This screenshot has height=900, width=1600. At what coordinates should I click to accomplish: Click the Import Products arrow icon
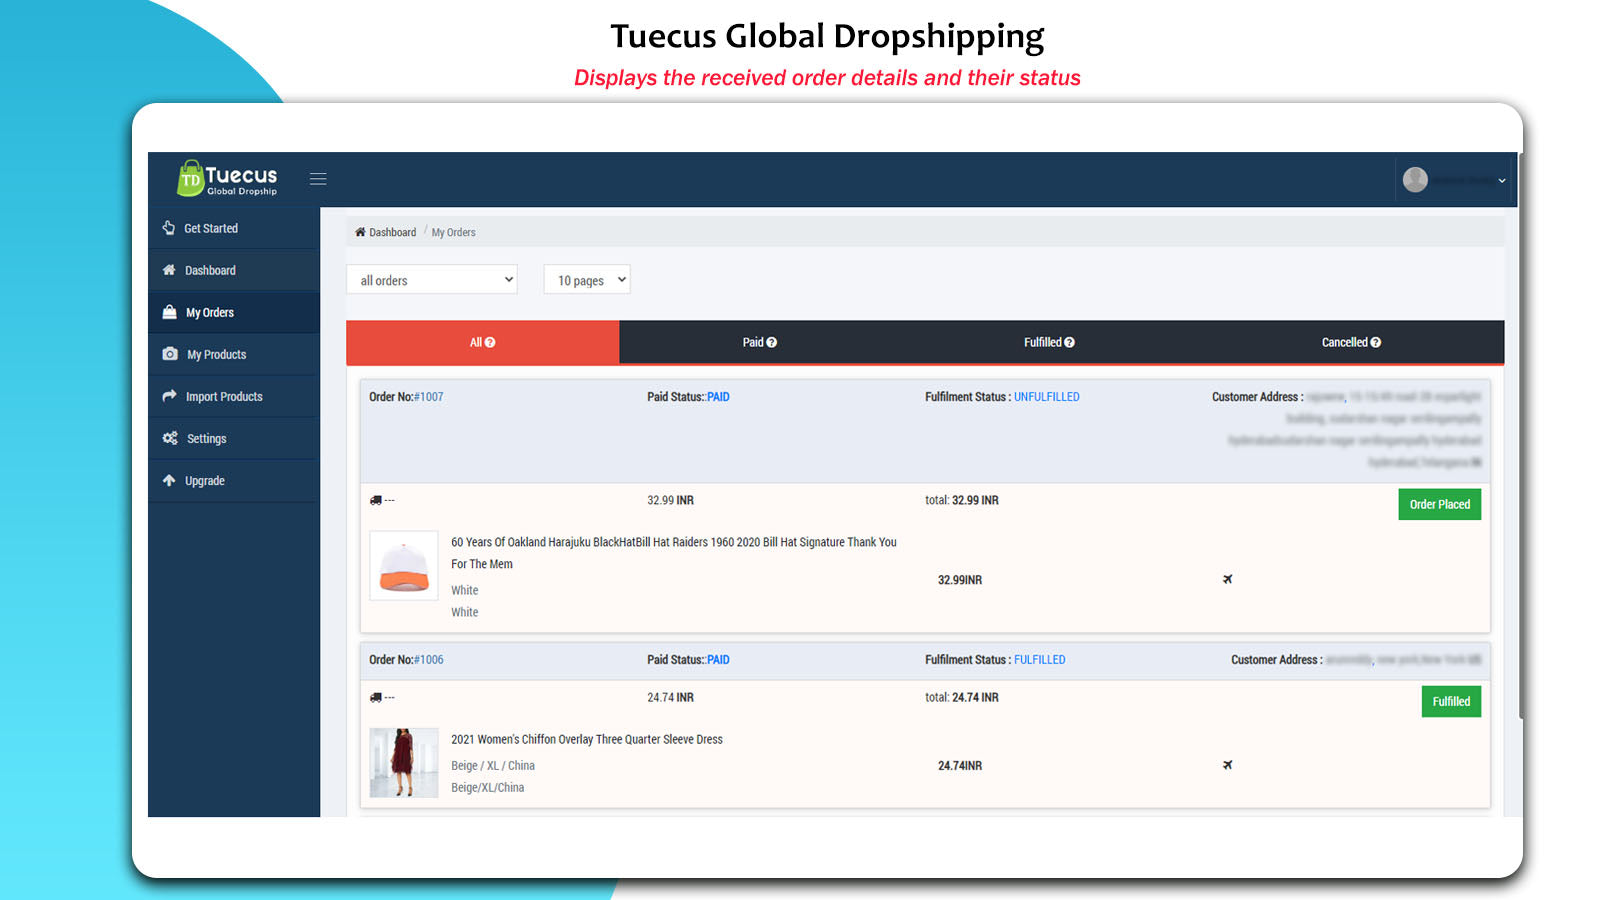point(169,396)
